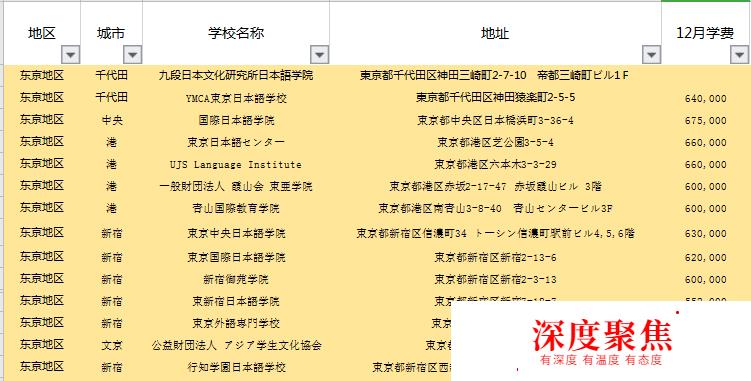Click the tuition cell 675,000
The width and height of the screenshot is (751, 381).
(x=705, y=120)
